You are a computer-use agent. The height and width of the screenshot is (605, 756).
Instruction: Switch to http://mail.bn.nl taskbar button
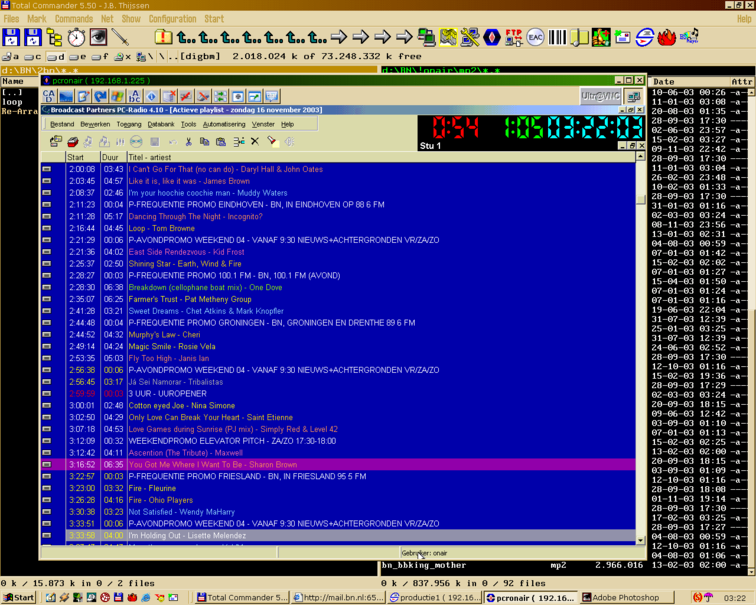click(x=338, y=597)
